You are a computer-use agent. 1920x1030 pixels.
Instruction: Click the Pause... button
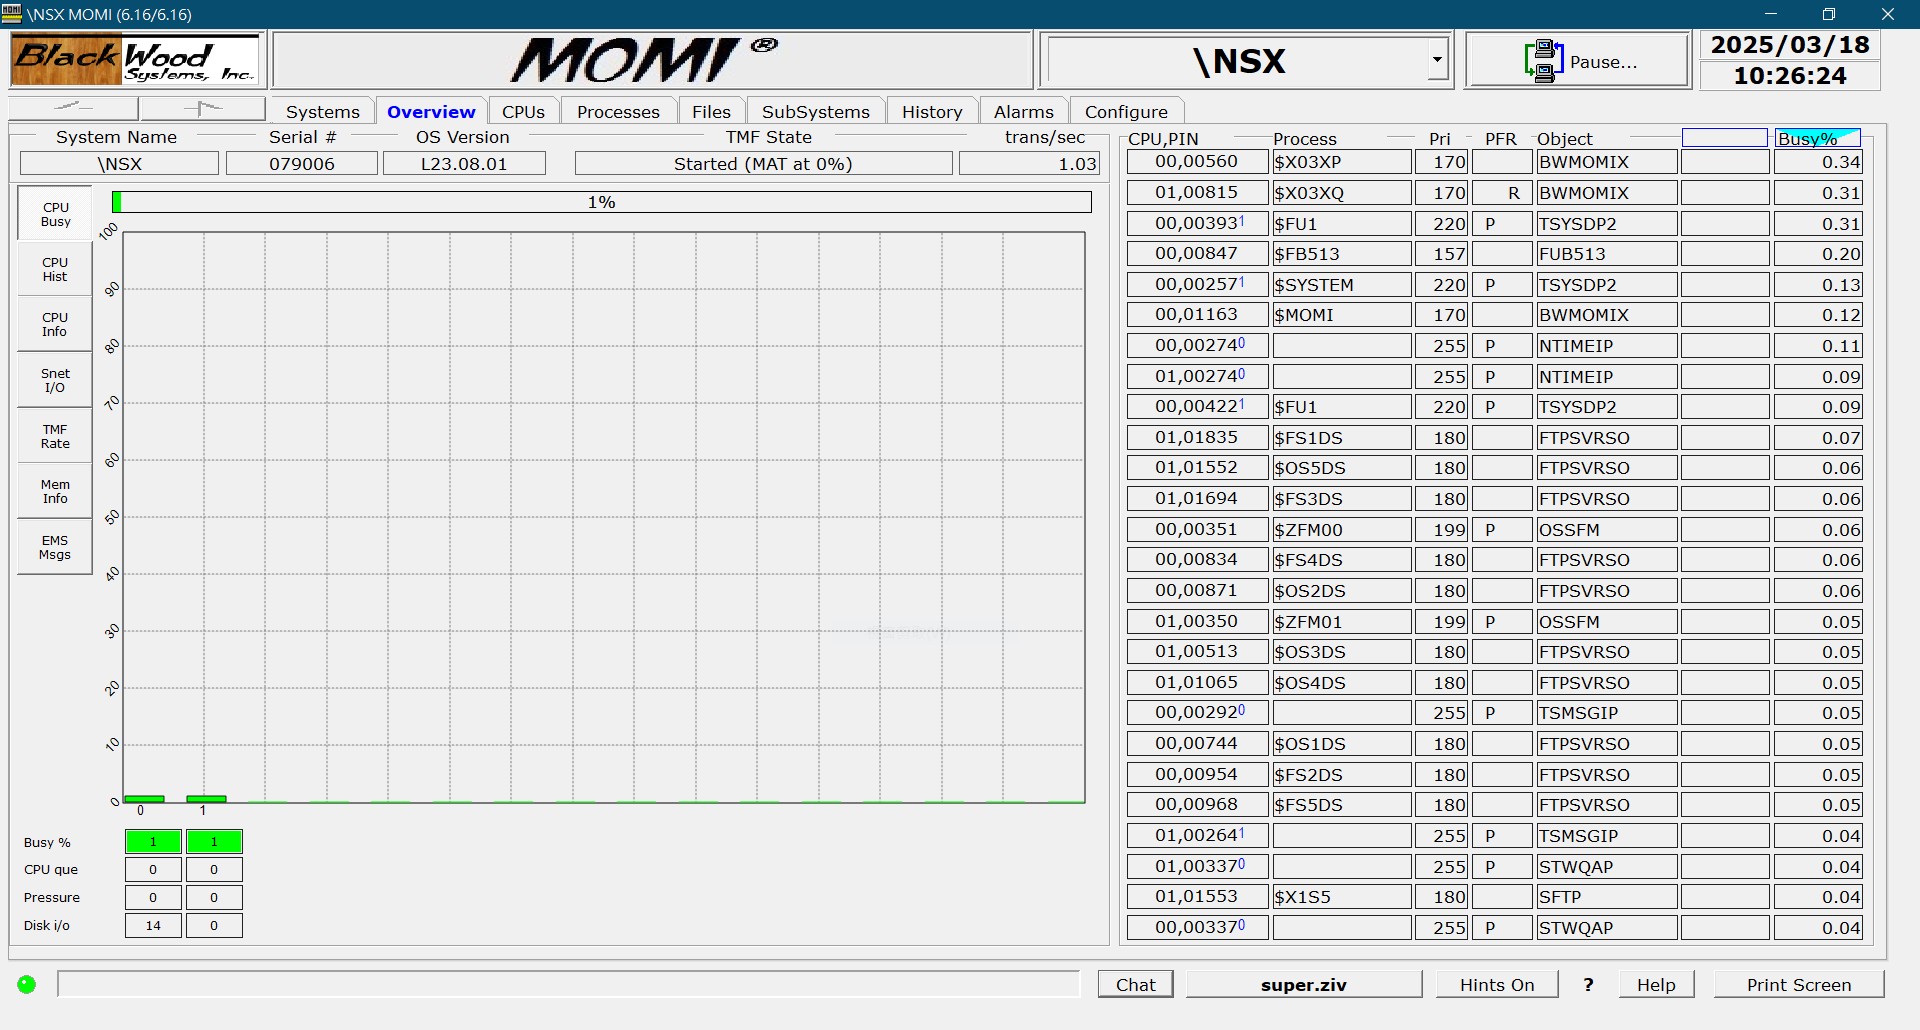click(x=1577, y=60)
